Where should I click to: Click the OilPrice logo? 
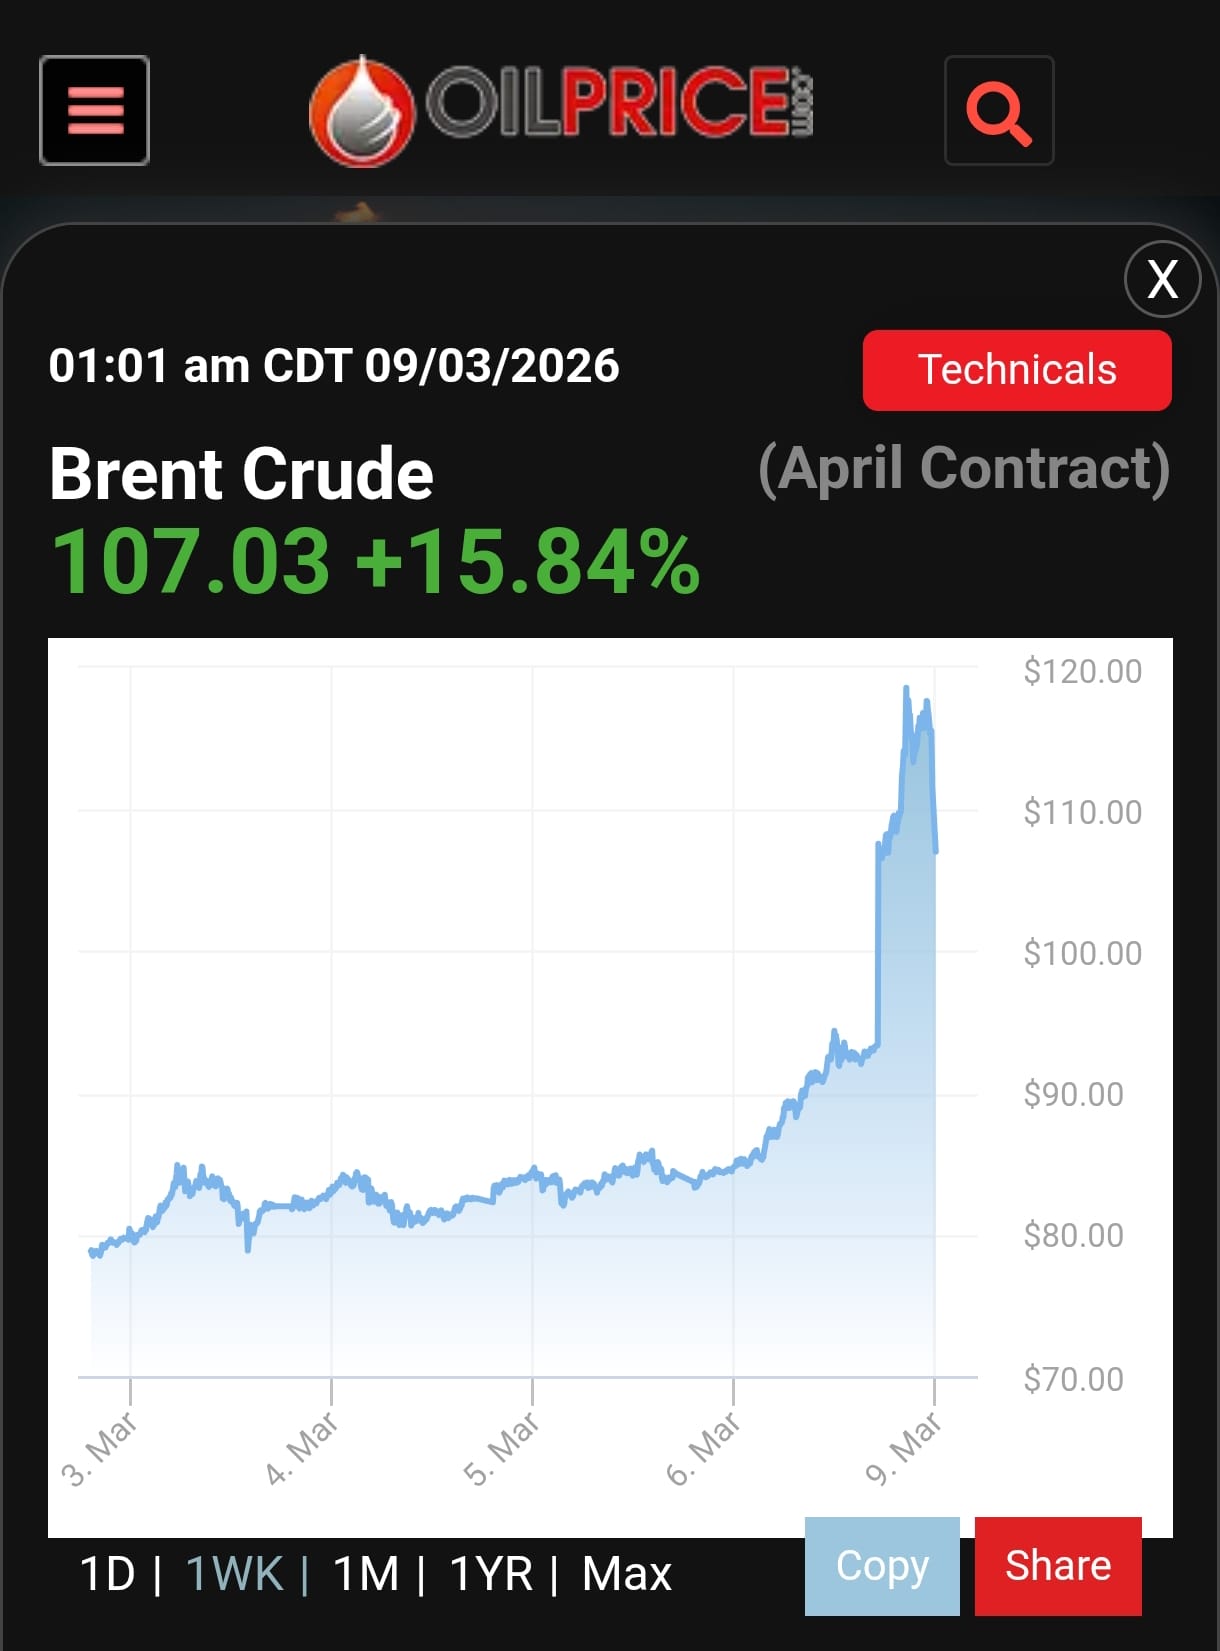560,109
